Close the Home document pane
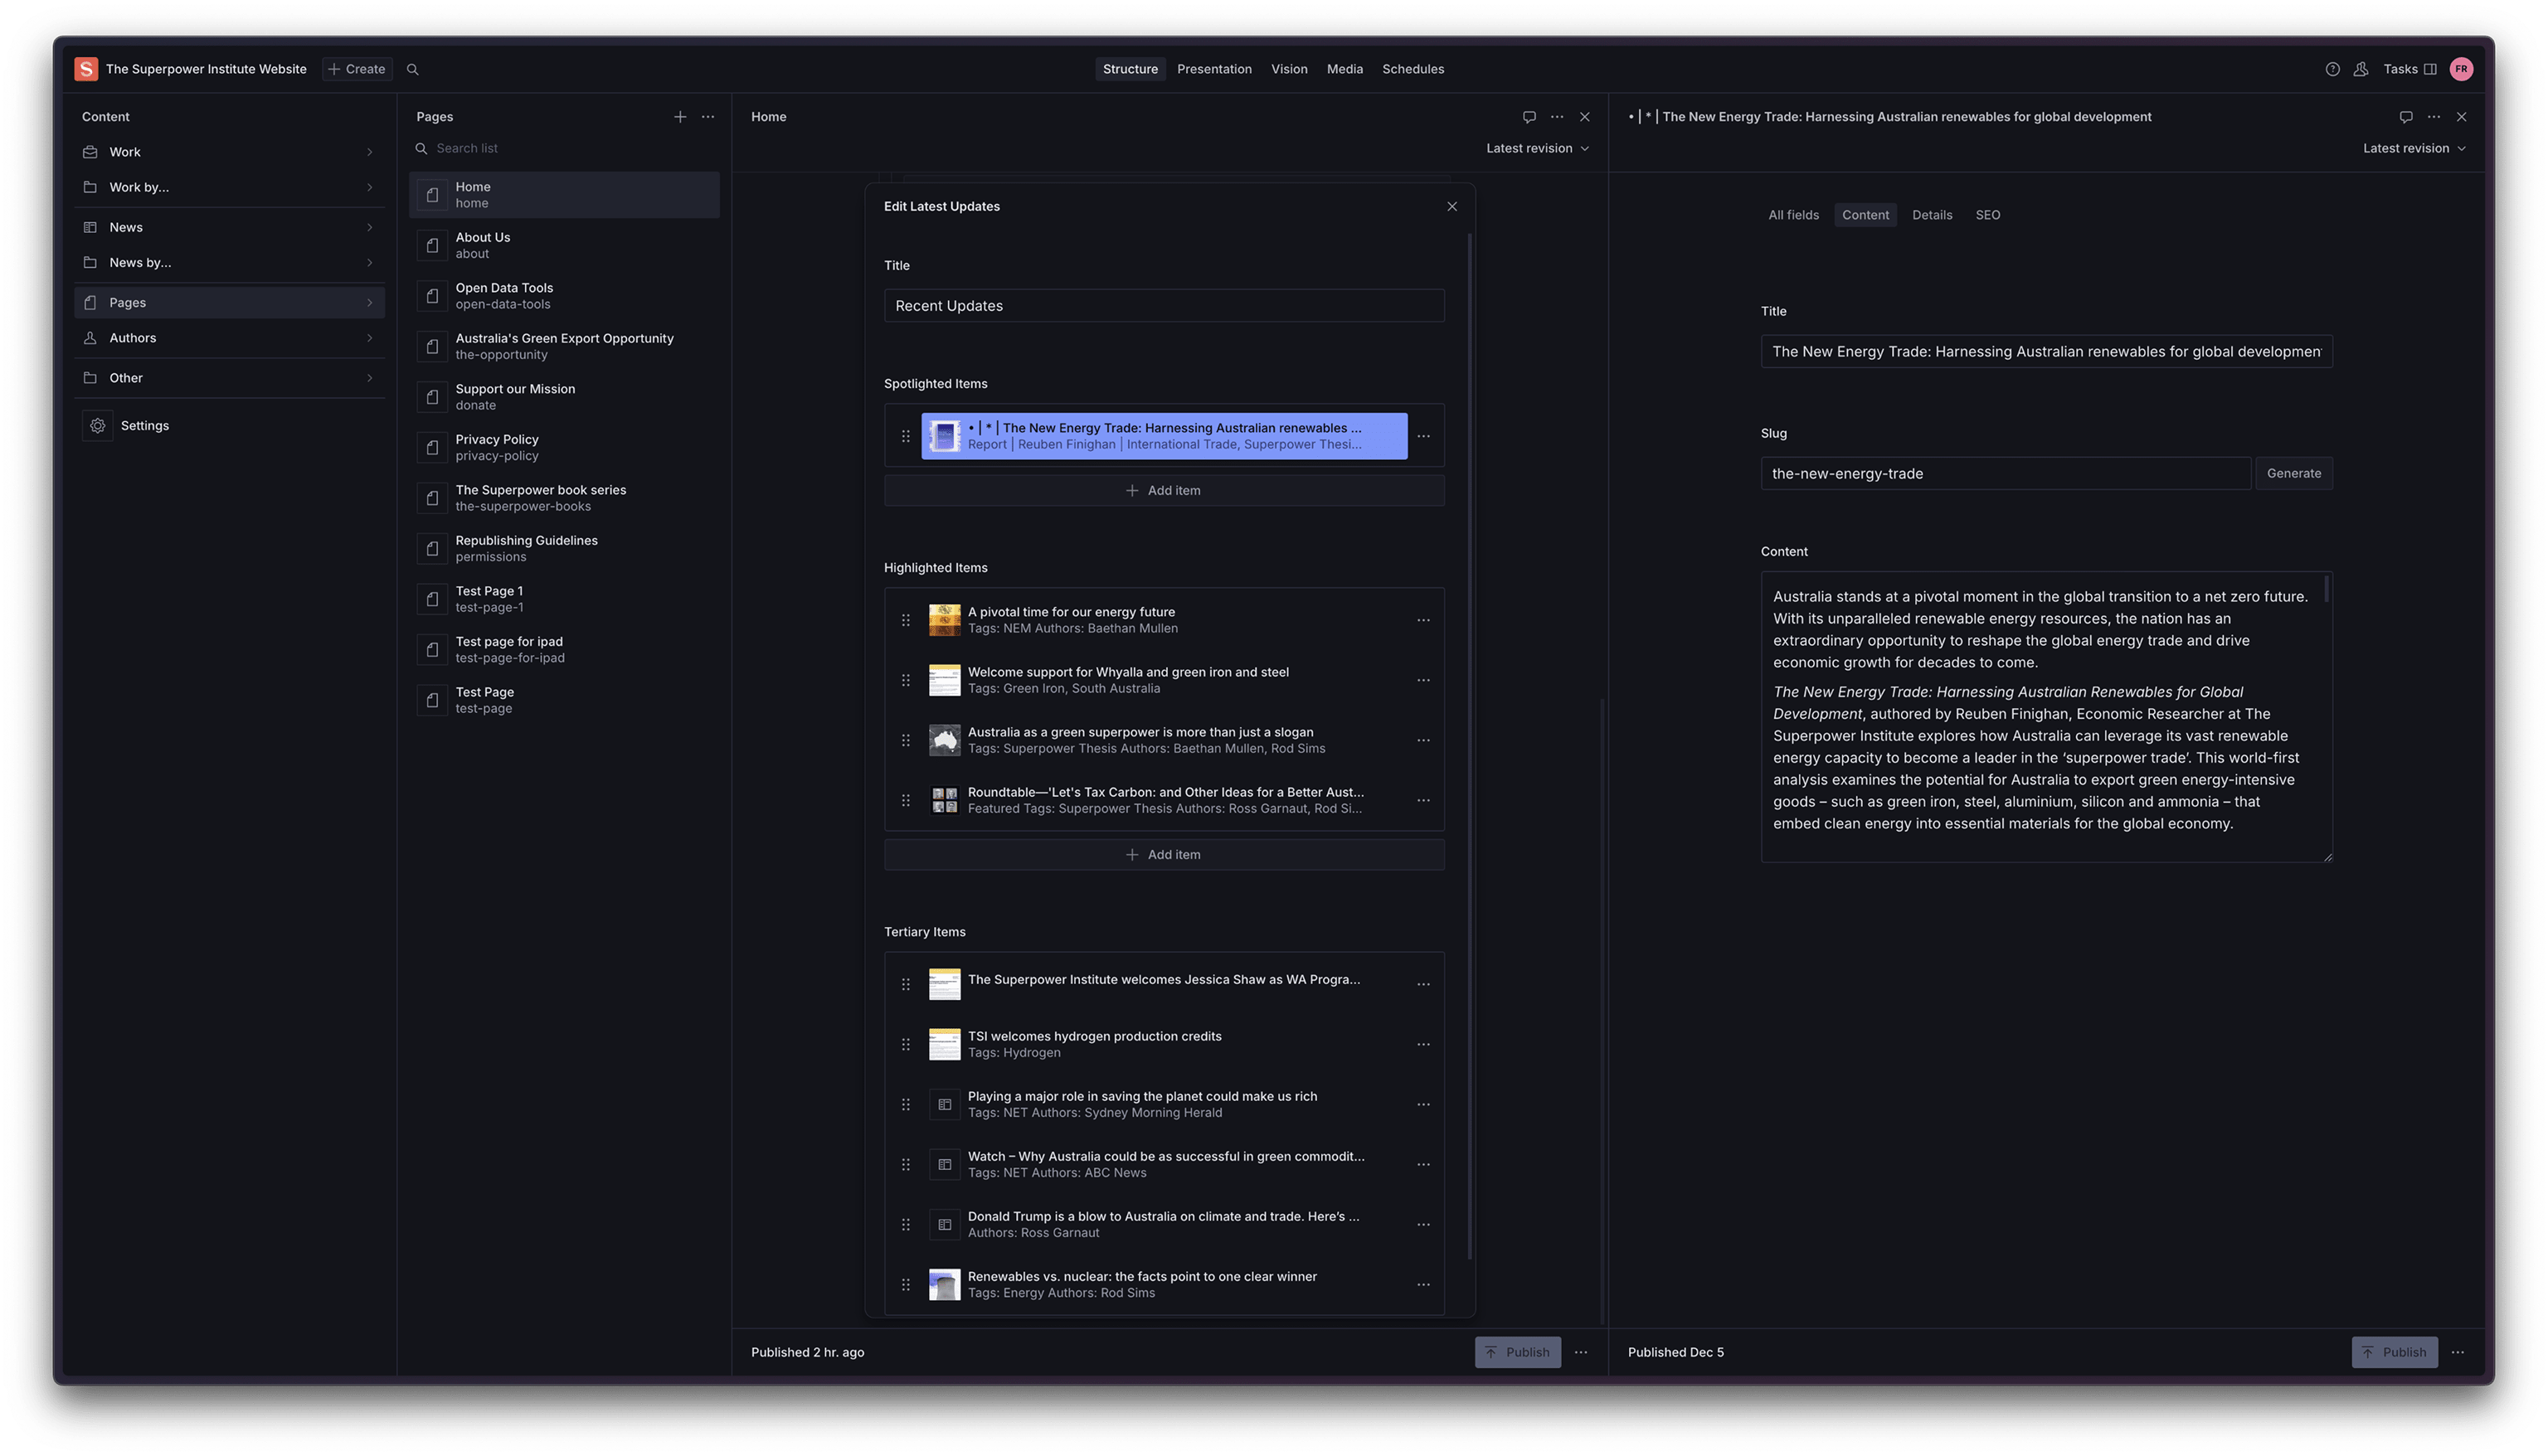The image size is (2548, 1456). 1585,117
